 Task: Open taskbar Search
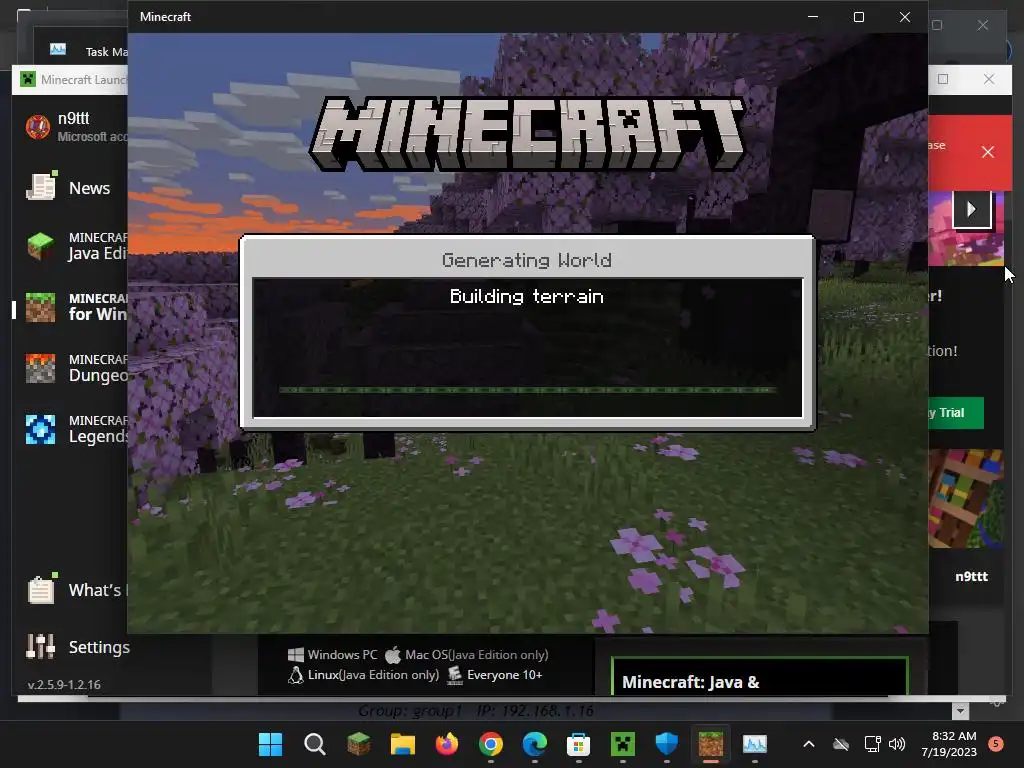pyautogui.click(x=315, y=744)
